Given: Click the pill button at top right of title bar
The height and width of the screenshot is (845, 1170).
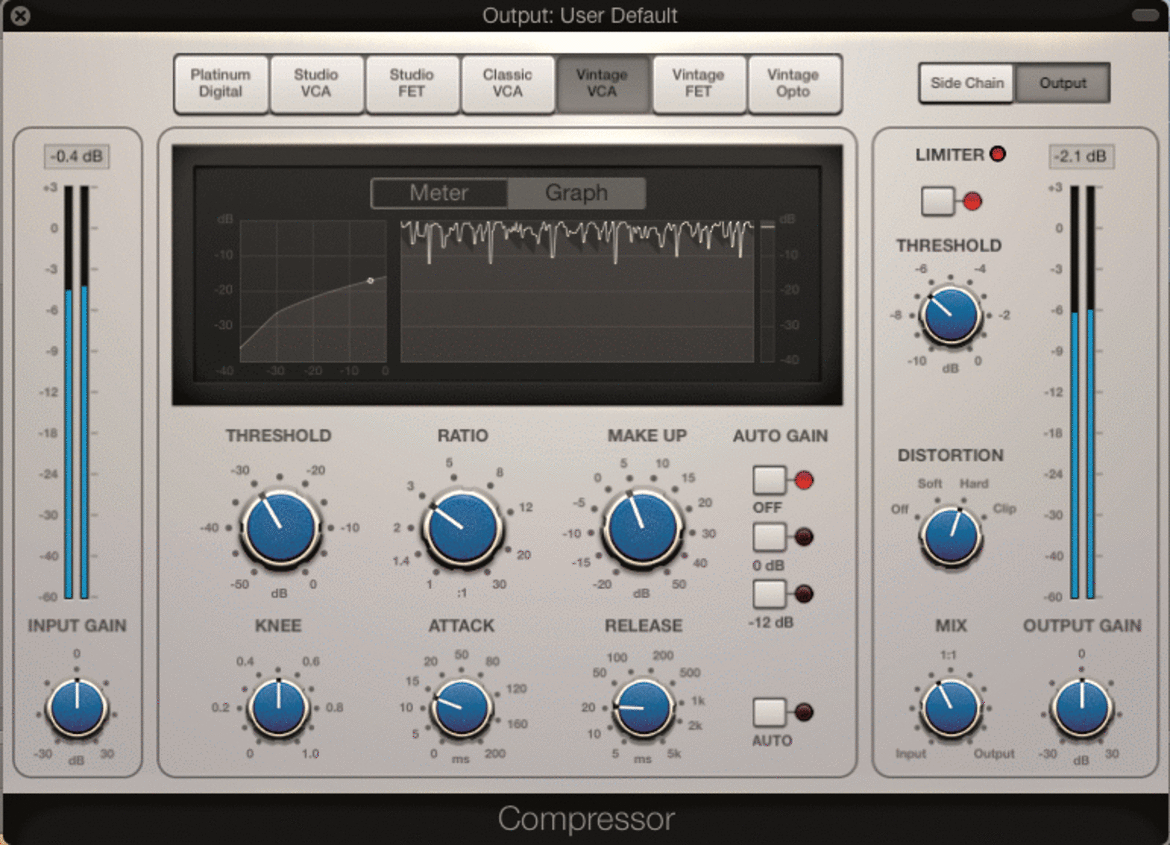Looking at the screenshot, I should (x=1145, y=15).
